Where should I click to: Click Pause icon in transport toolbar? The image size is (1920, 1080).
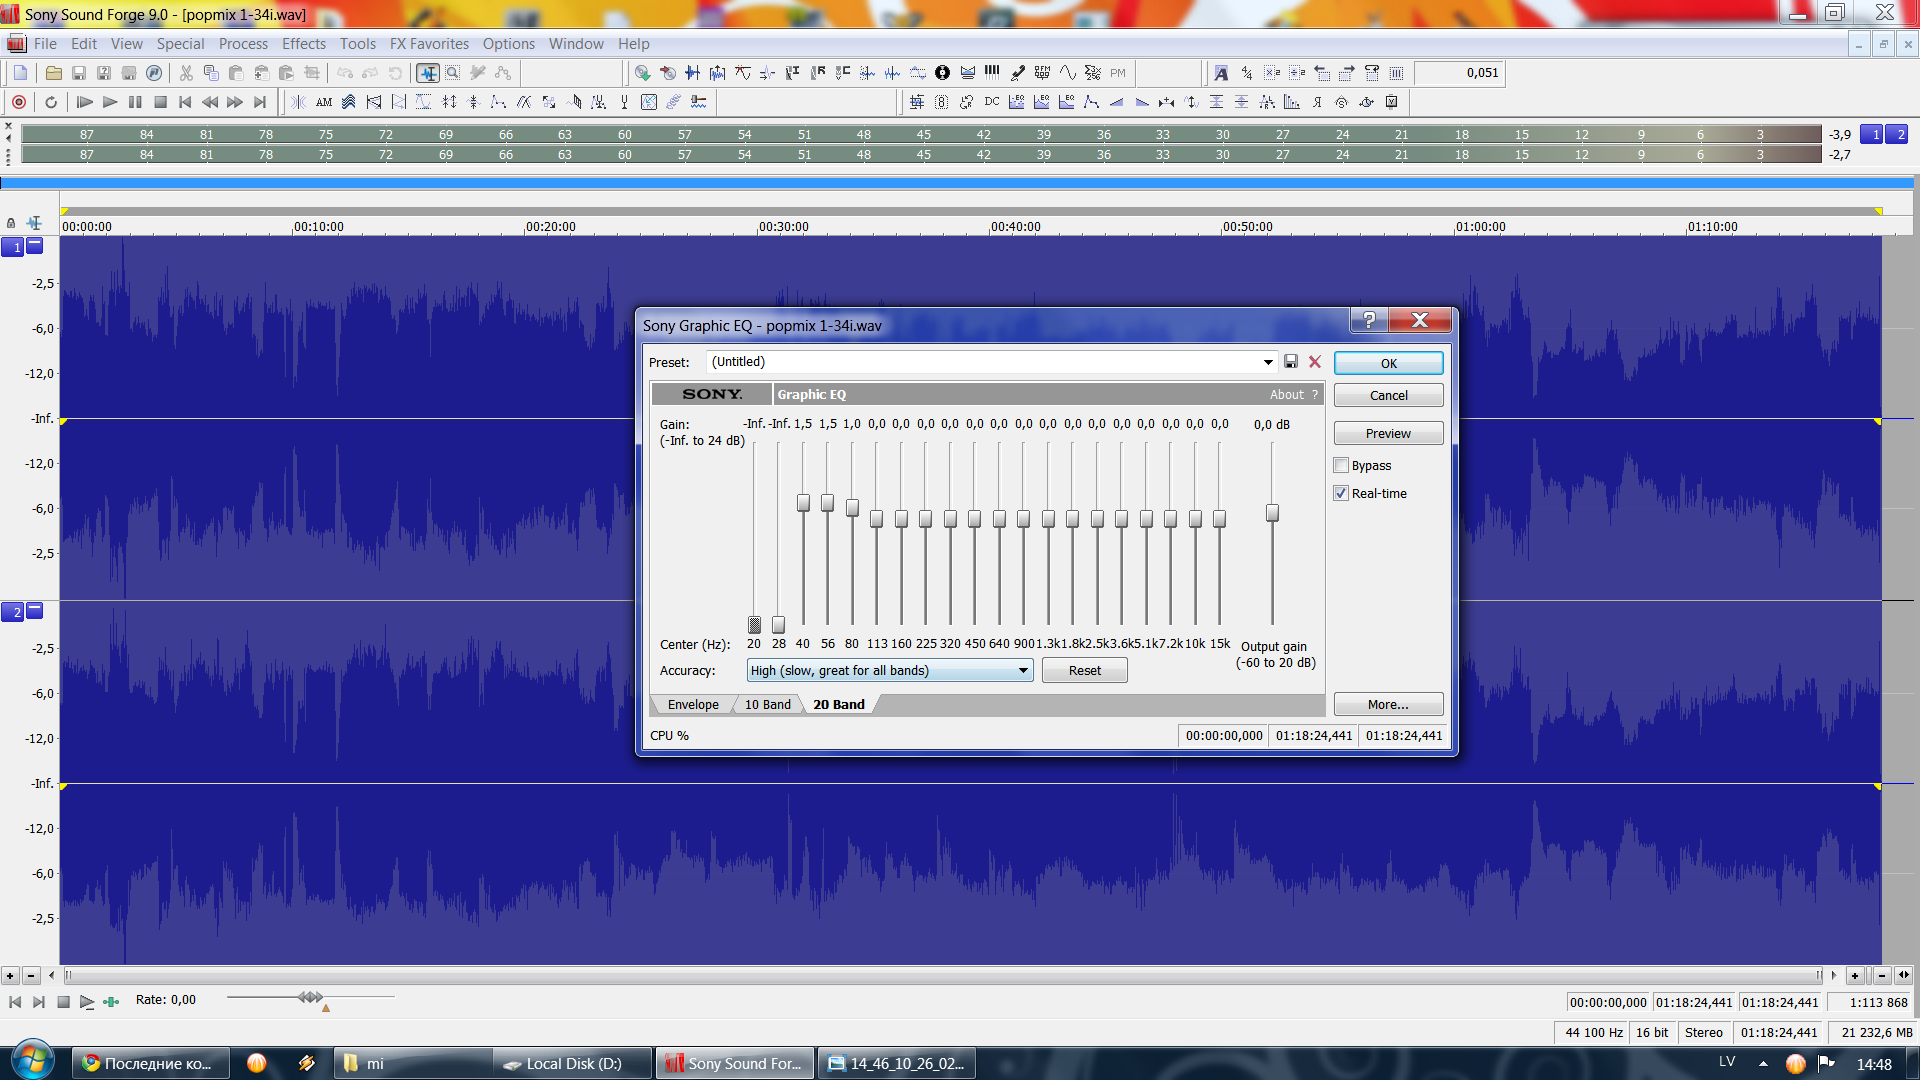[135, 102]
